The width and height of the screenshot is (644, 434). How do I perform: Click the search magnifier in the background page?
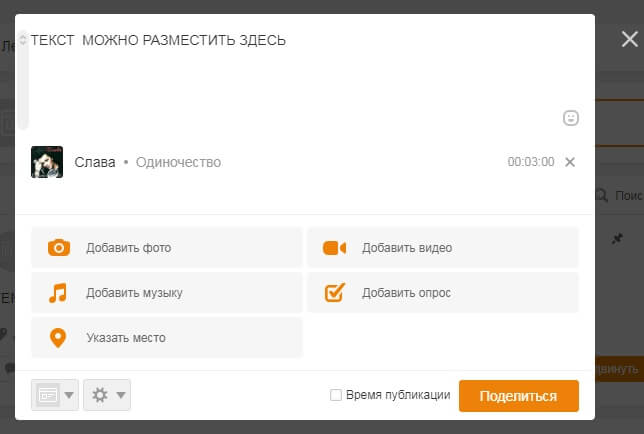[x=601, y=195]
